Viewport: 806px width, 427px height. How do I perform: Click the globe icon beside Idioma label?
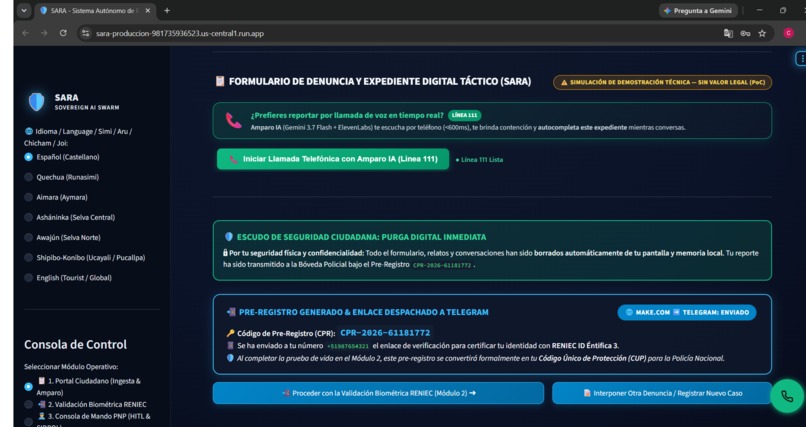(29, 132)
